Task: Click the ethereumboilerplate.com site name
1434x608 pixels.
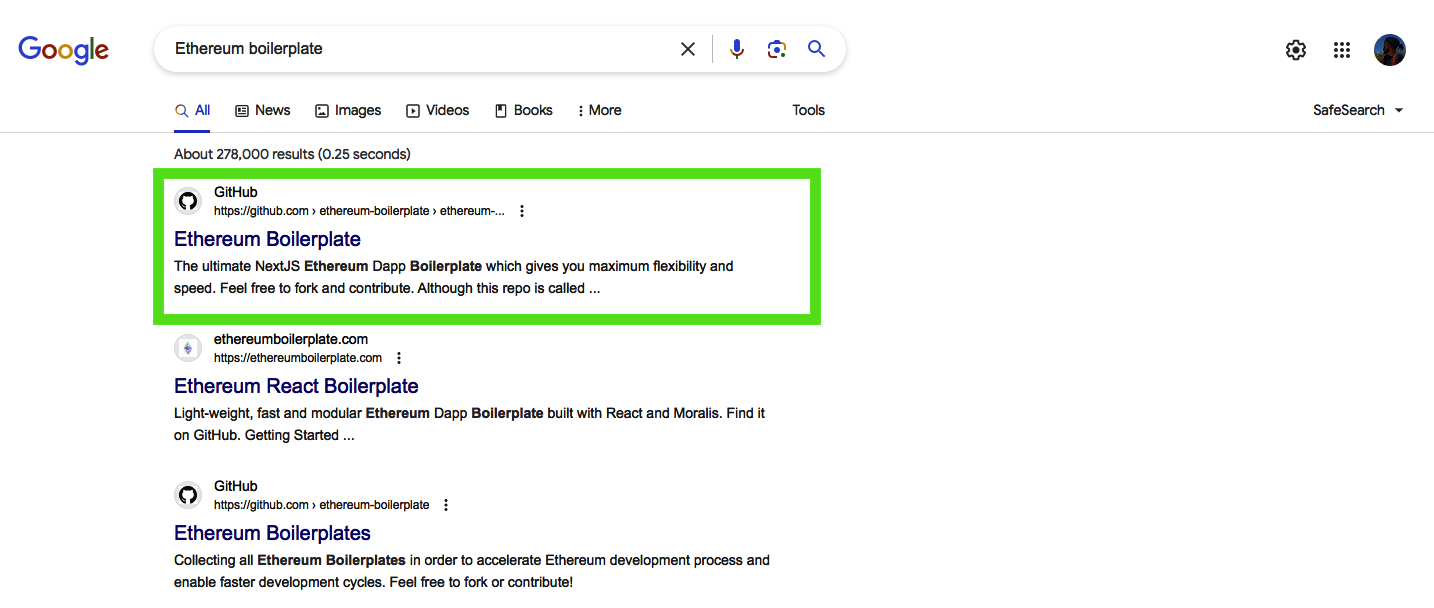Action: [291, 339]
